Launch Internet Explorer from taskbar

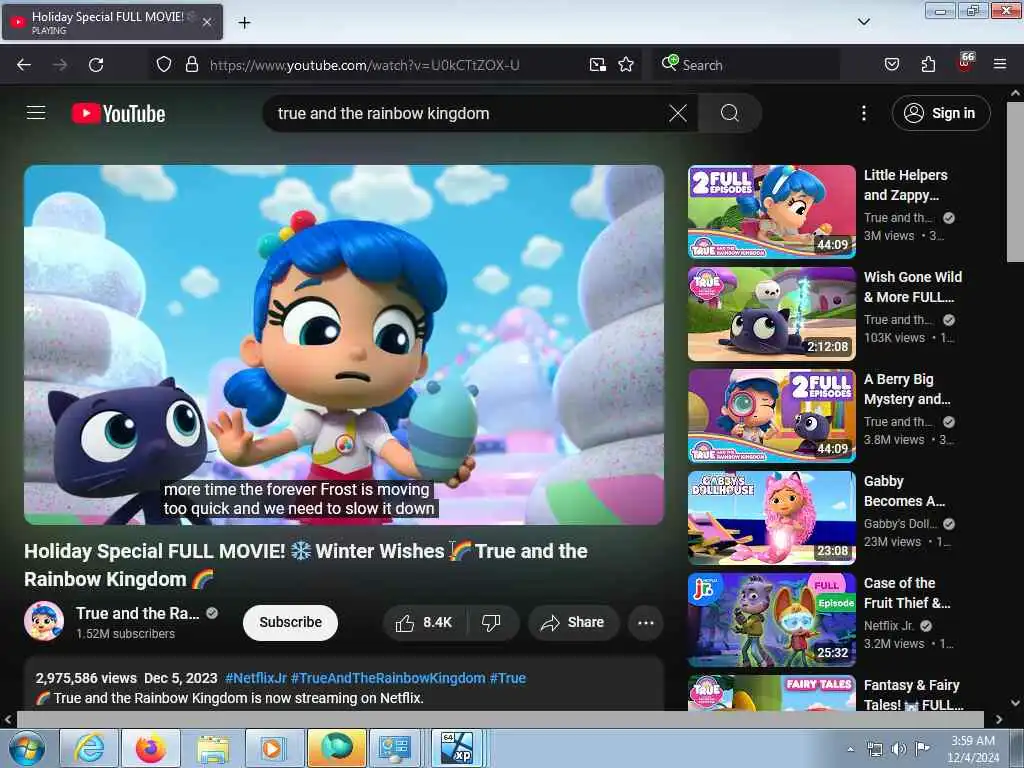pyautogui.click(x=89, y=748)
